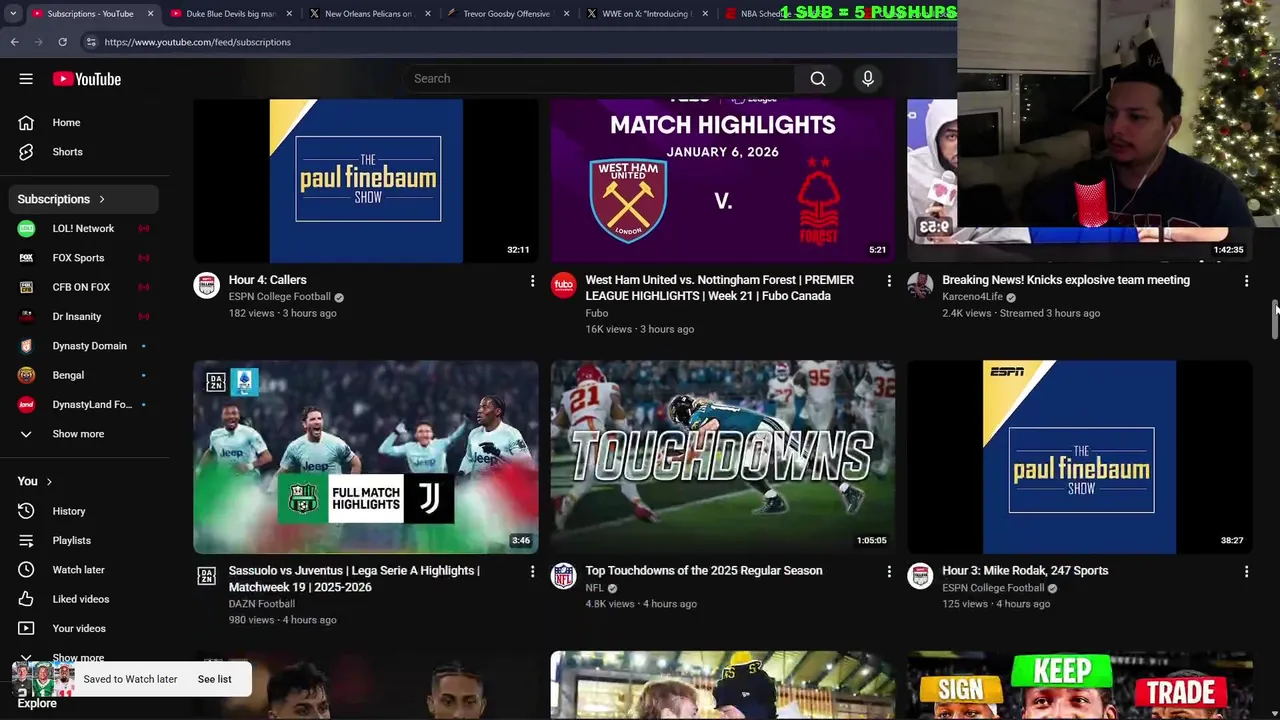The width and height of the screenshot is (1280, 720).
Task: Click the search magnifier button
Action: click(x=818, y=79)
